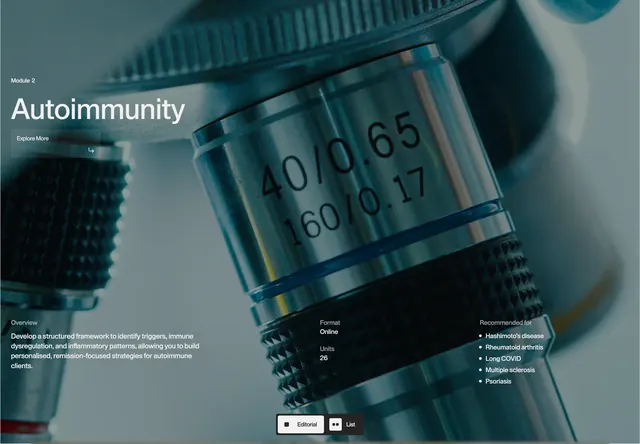Click the Units label

pyautogui.click(x=327, y=349)
